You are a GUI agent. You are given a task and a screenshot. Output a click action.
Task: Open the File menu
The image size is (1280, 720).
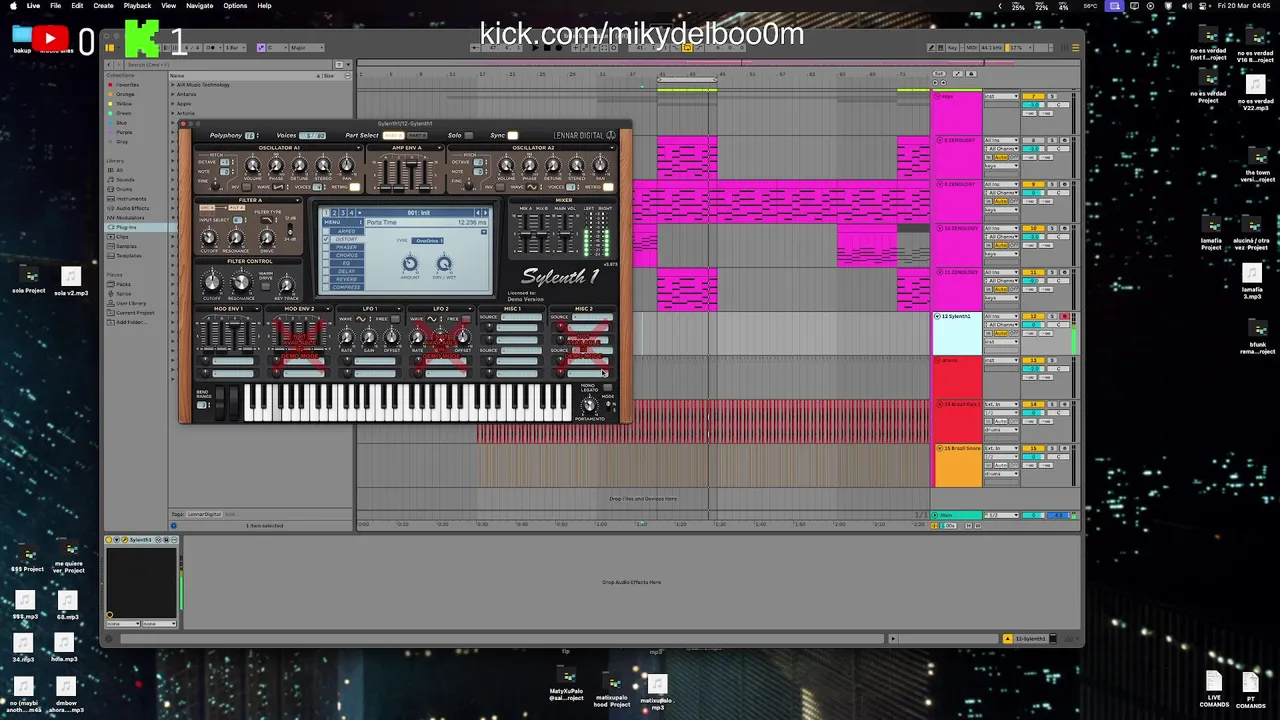[x=56, y=6]
